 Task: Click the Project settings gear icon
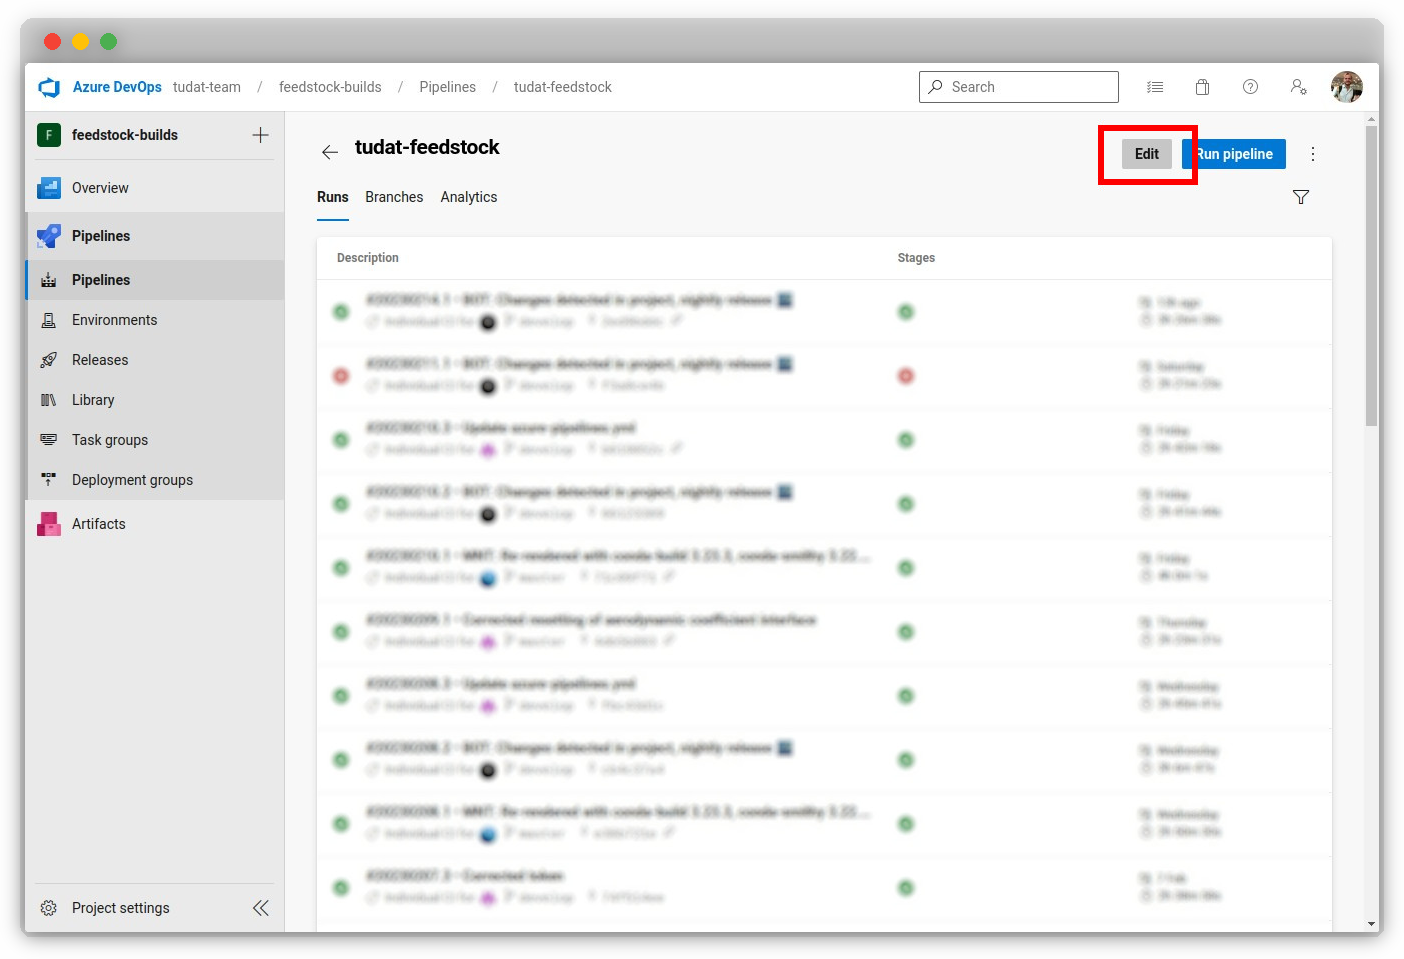point(48,908)
